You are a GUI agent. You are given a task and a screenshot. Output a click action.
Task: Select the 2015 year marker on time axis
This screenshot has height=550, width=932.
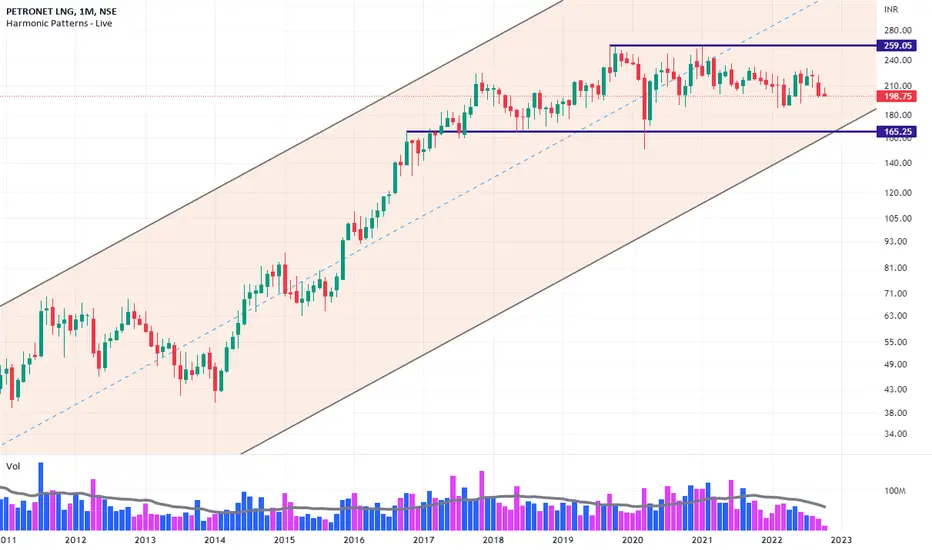pyautogui.click(x=284, y=540)
